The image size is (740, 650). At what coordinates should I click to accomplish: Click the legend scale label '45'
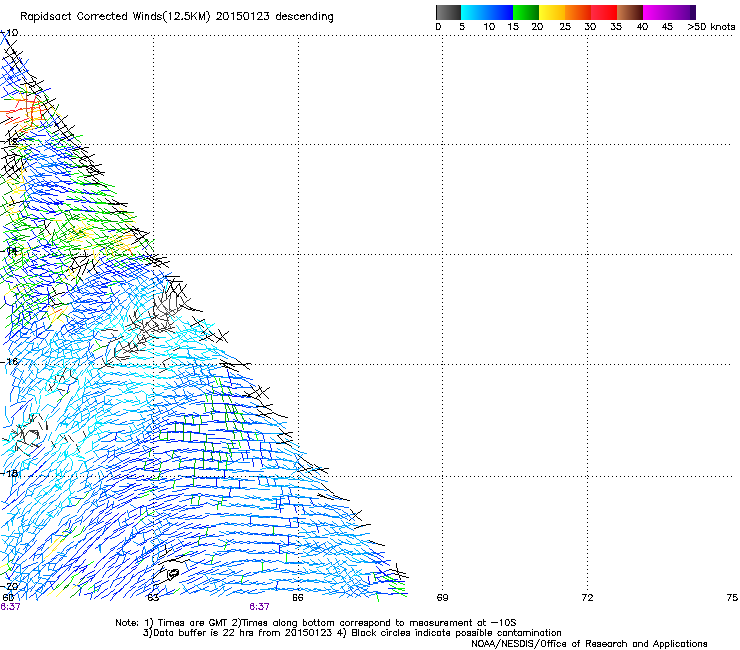(x=667, y=27)
